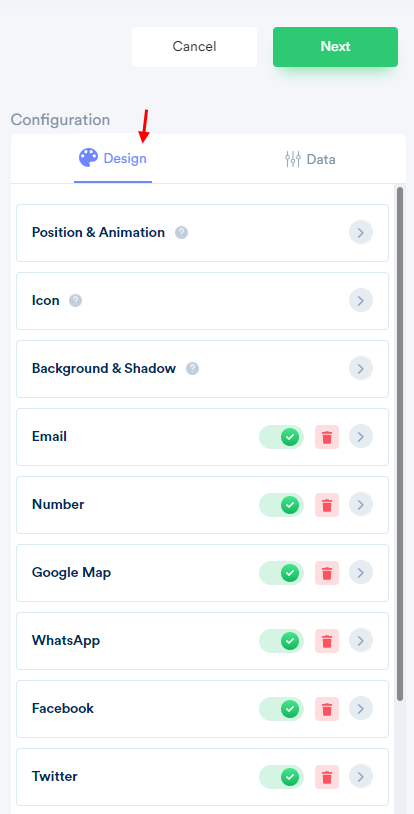This screenshot has width=414, height=814.
Task: Select the Design tab
Action: point(113,158)
